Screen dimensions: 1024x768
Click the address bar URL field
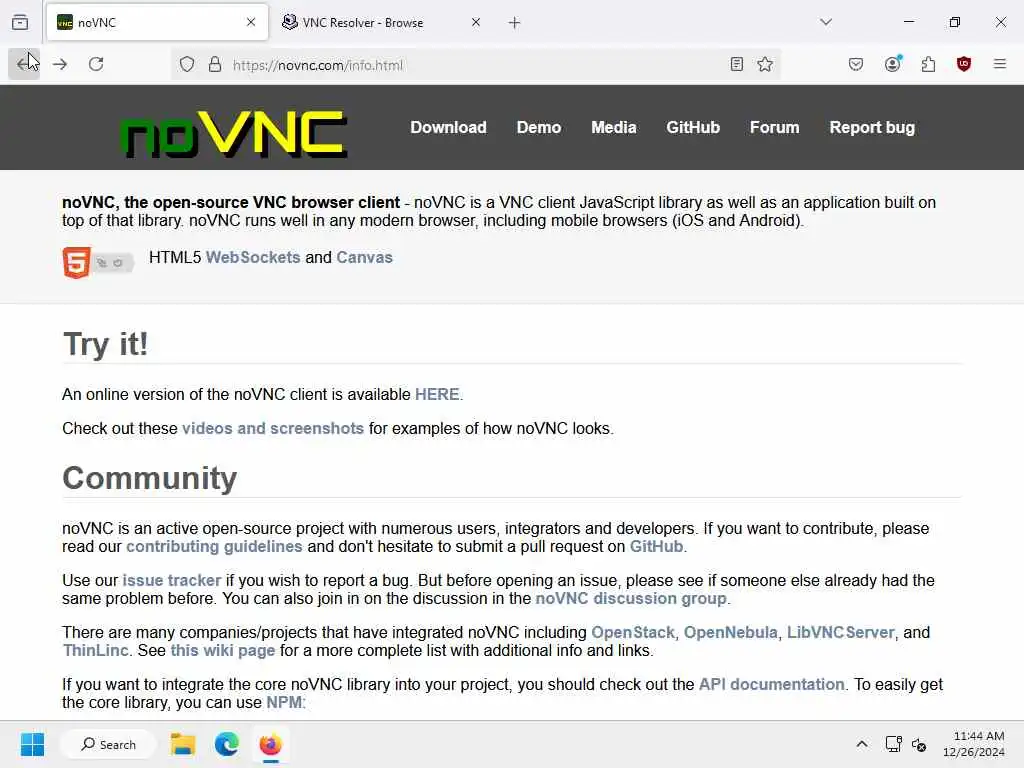click(475, 65)
